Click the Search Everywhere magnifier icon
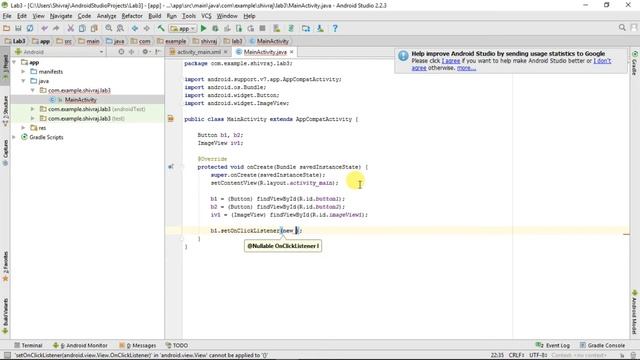The image size is (640, 360). pyautogui.click(x=622, y=27)
